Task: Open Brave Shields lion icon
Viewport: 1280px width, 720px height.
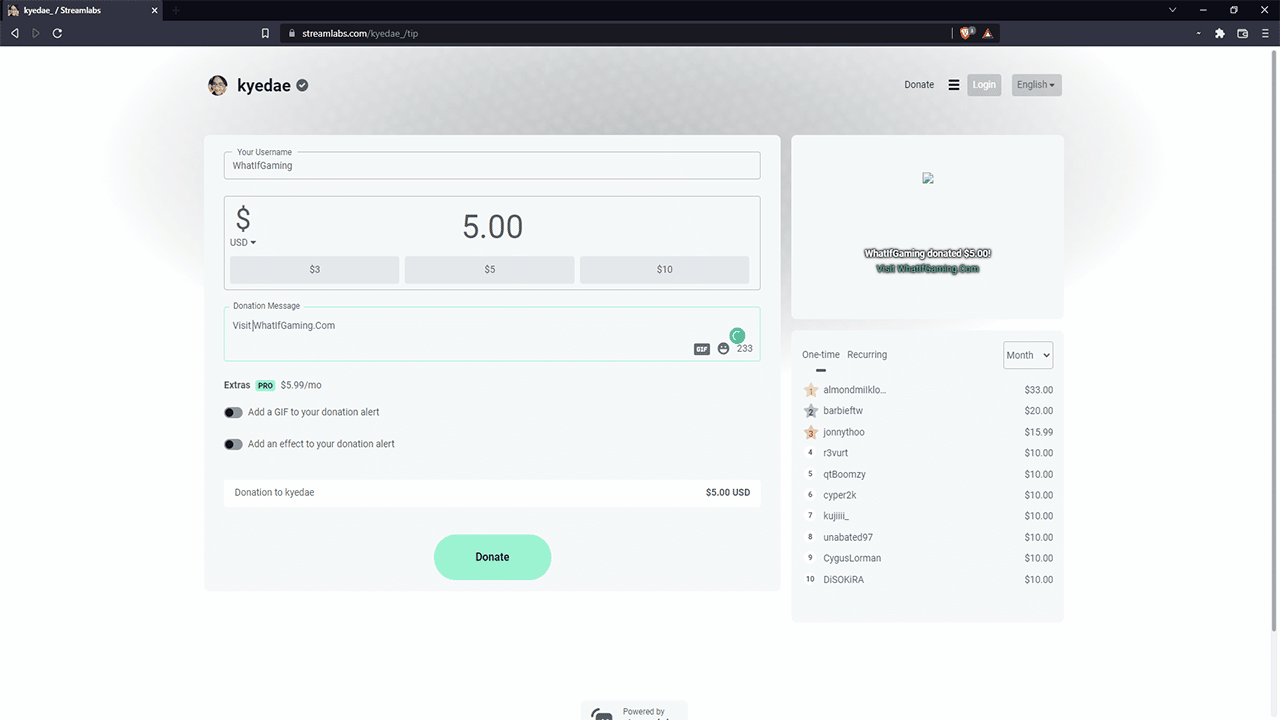Action: click(966, 33)
